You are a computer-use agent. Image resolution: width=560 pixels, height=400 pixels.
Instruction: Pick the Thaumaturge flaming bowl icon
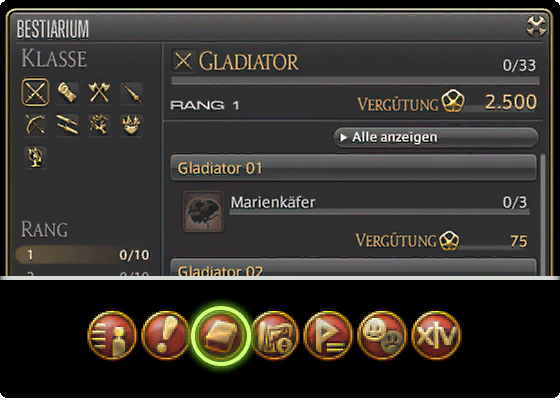point(131,124)
